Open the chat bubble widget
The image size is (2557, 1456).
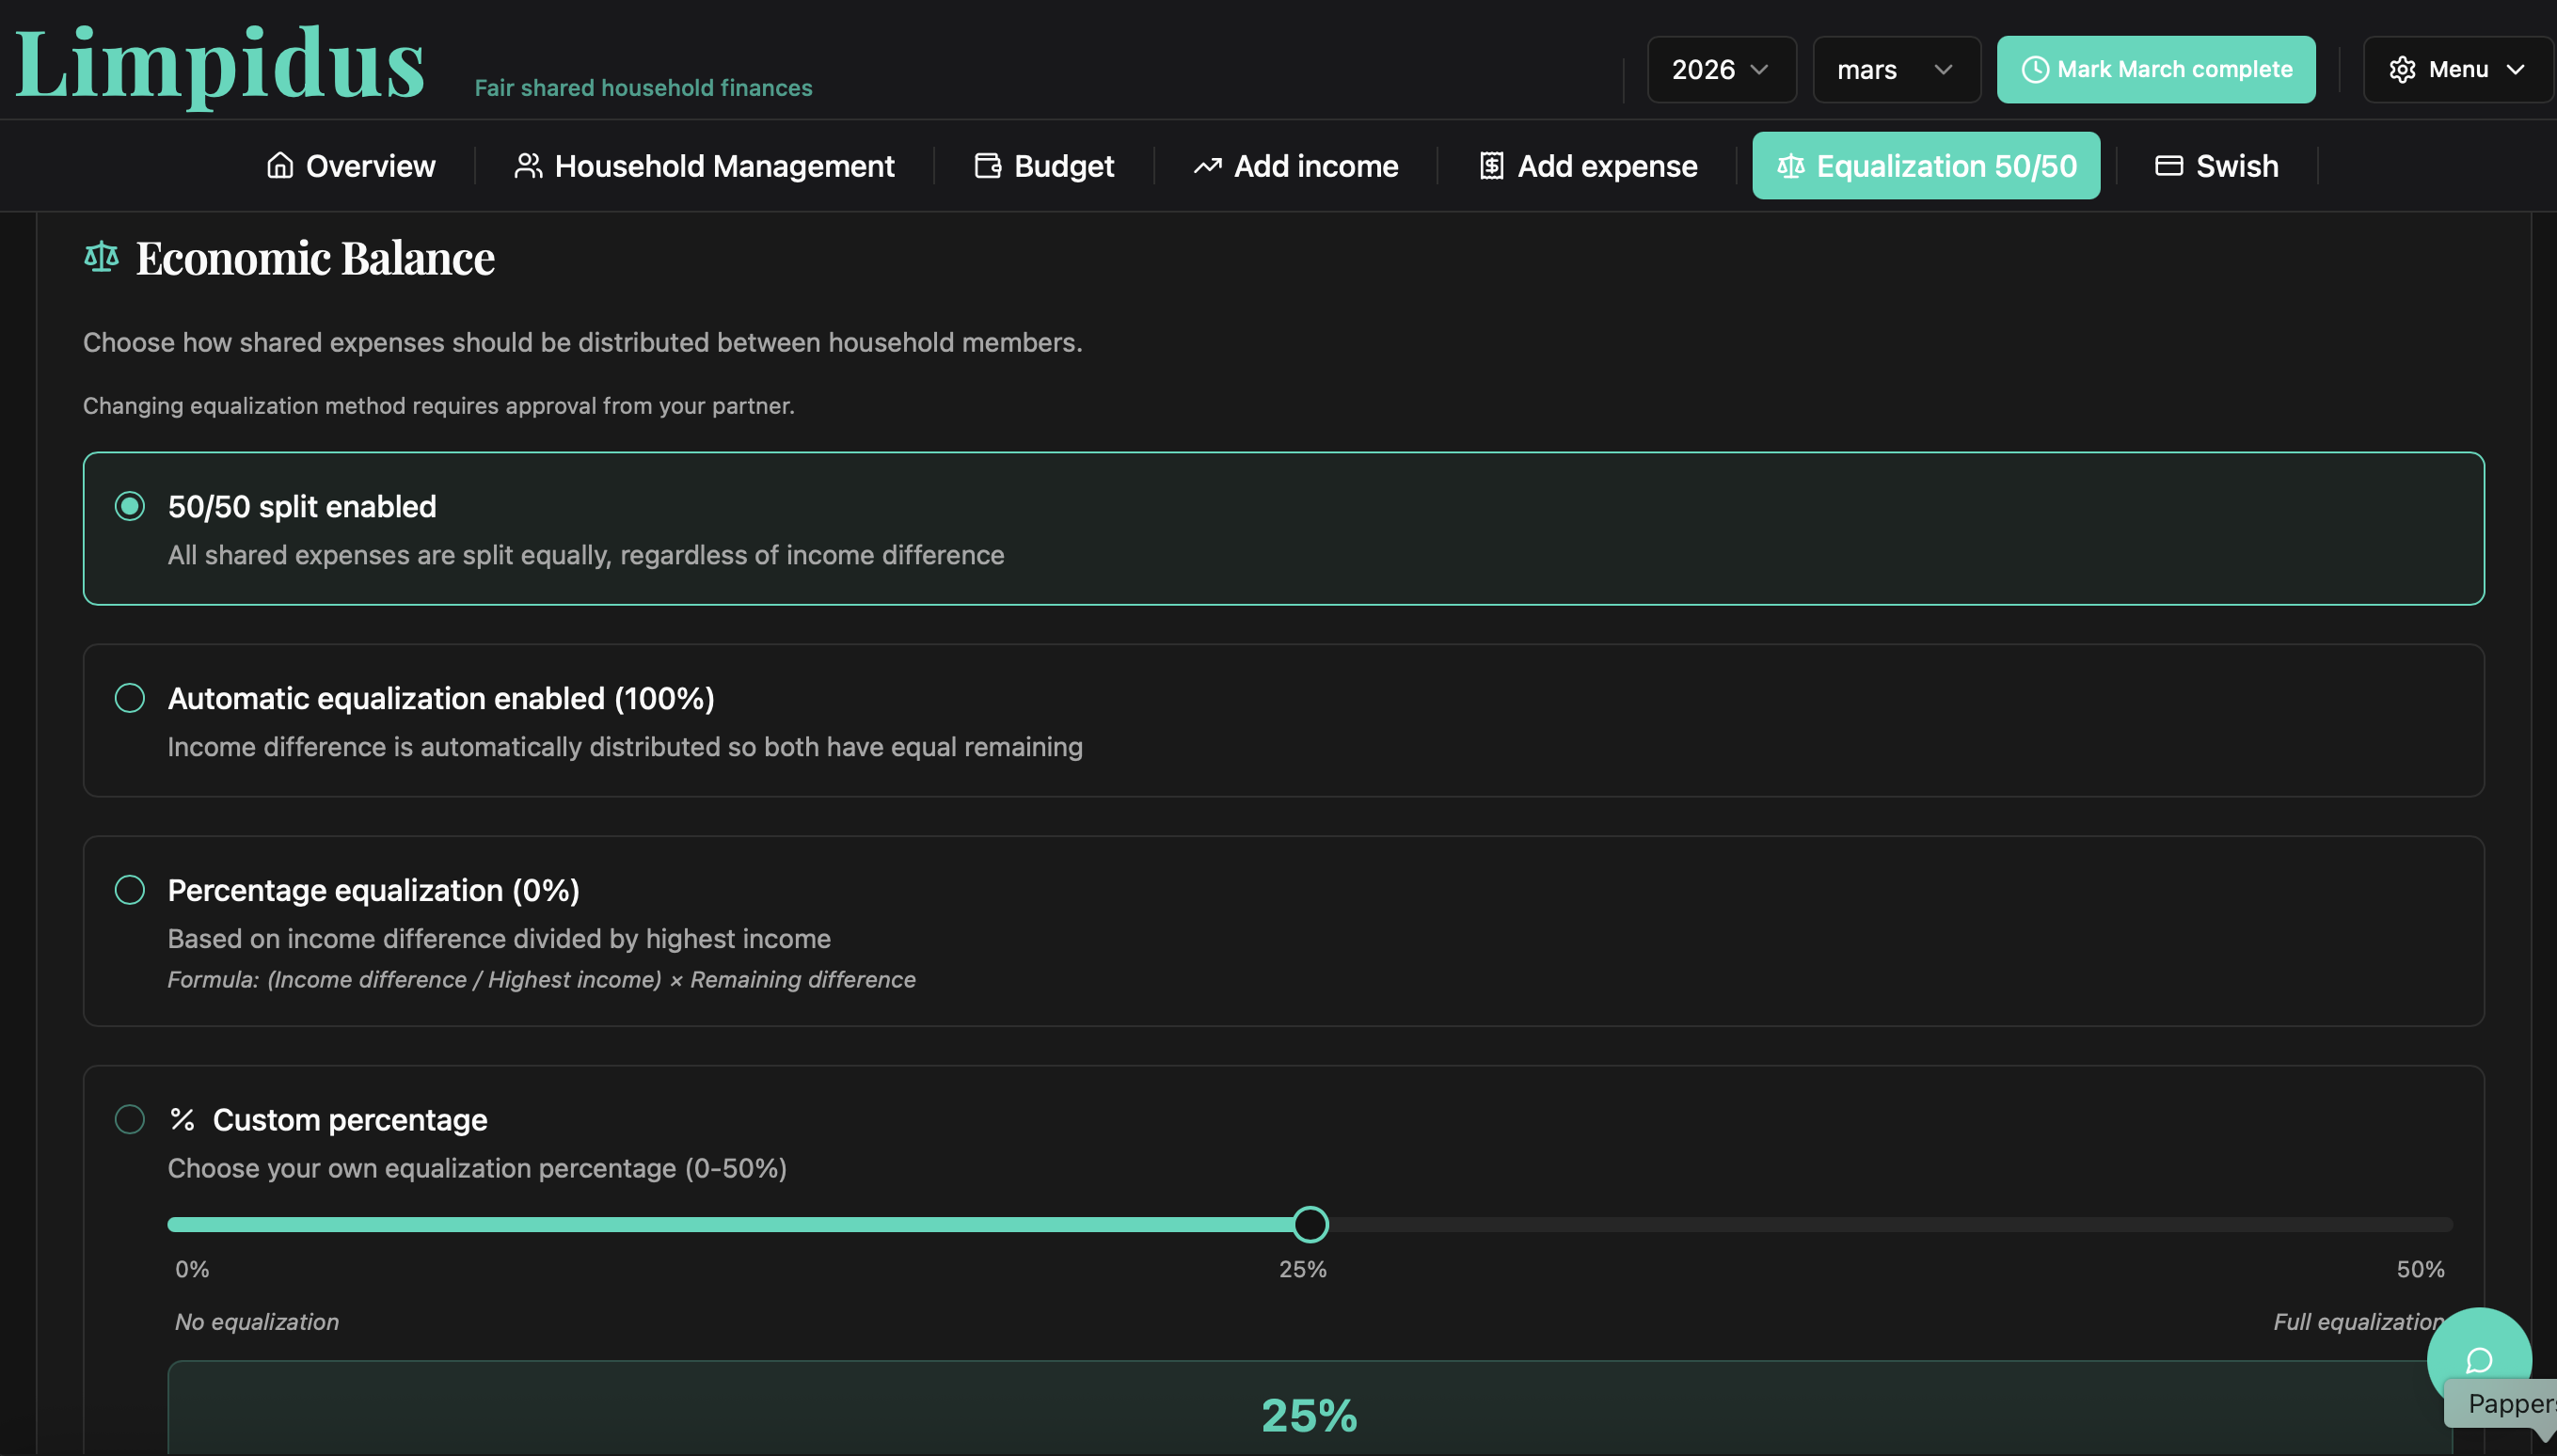tap(2478, 1360)
